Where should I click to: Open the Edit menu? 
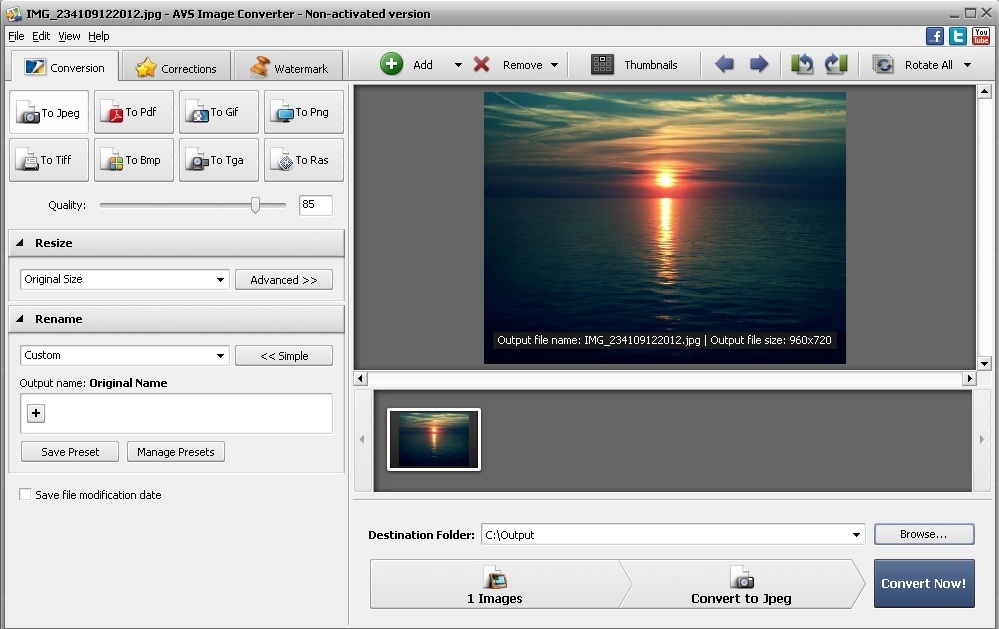(40, 35)
